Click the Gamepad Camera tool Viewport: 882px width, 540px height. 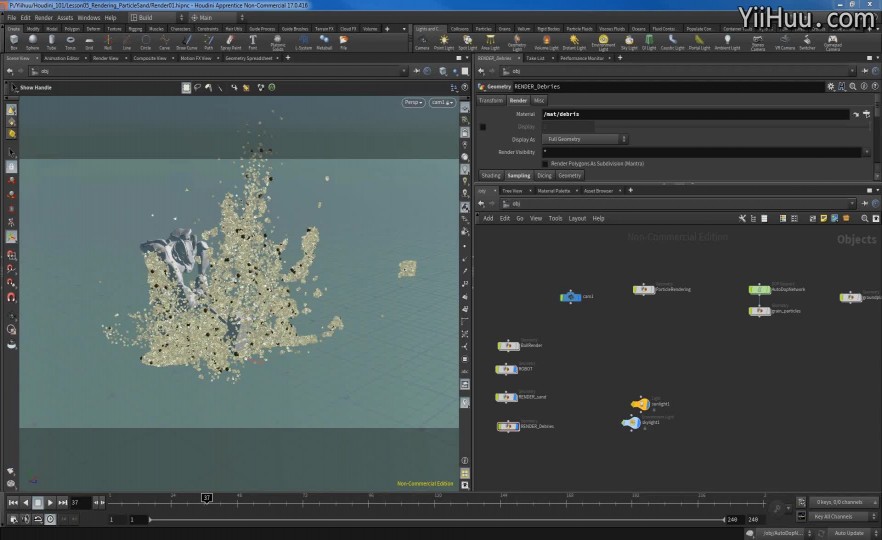click(832, 43)
